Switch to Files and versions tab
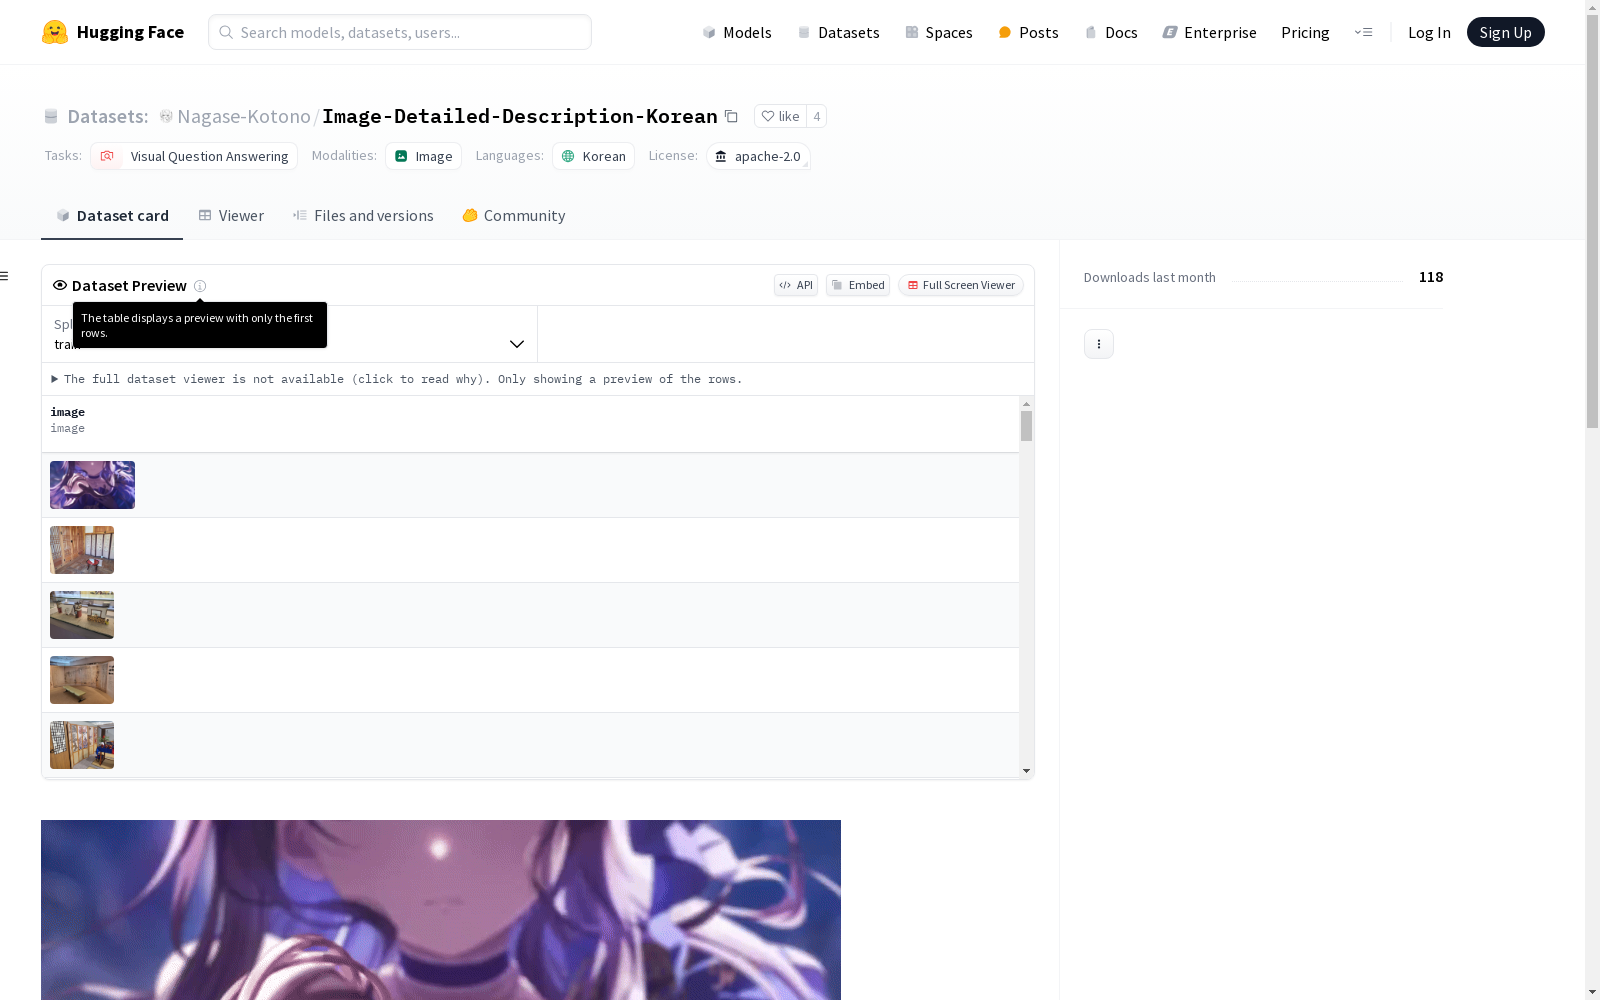The image size is (1600, 1000). (x=363, y=216)
